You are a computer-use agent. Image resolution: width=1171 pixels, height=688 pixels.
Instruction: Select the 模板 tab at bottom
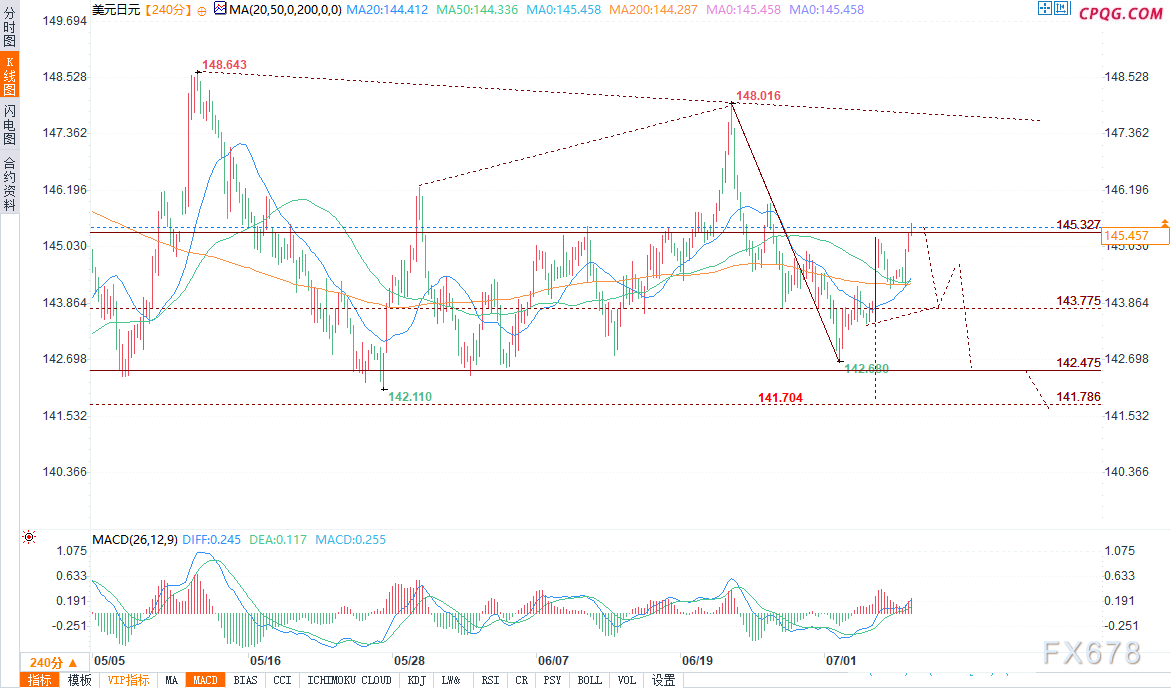click(79, 680)
